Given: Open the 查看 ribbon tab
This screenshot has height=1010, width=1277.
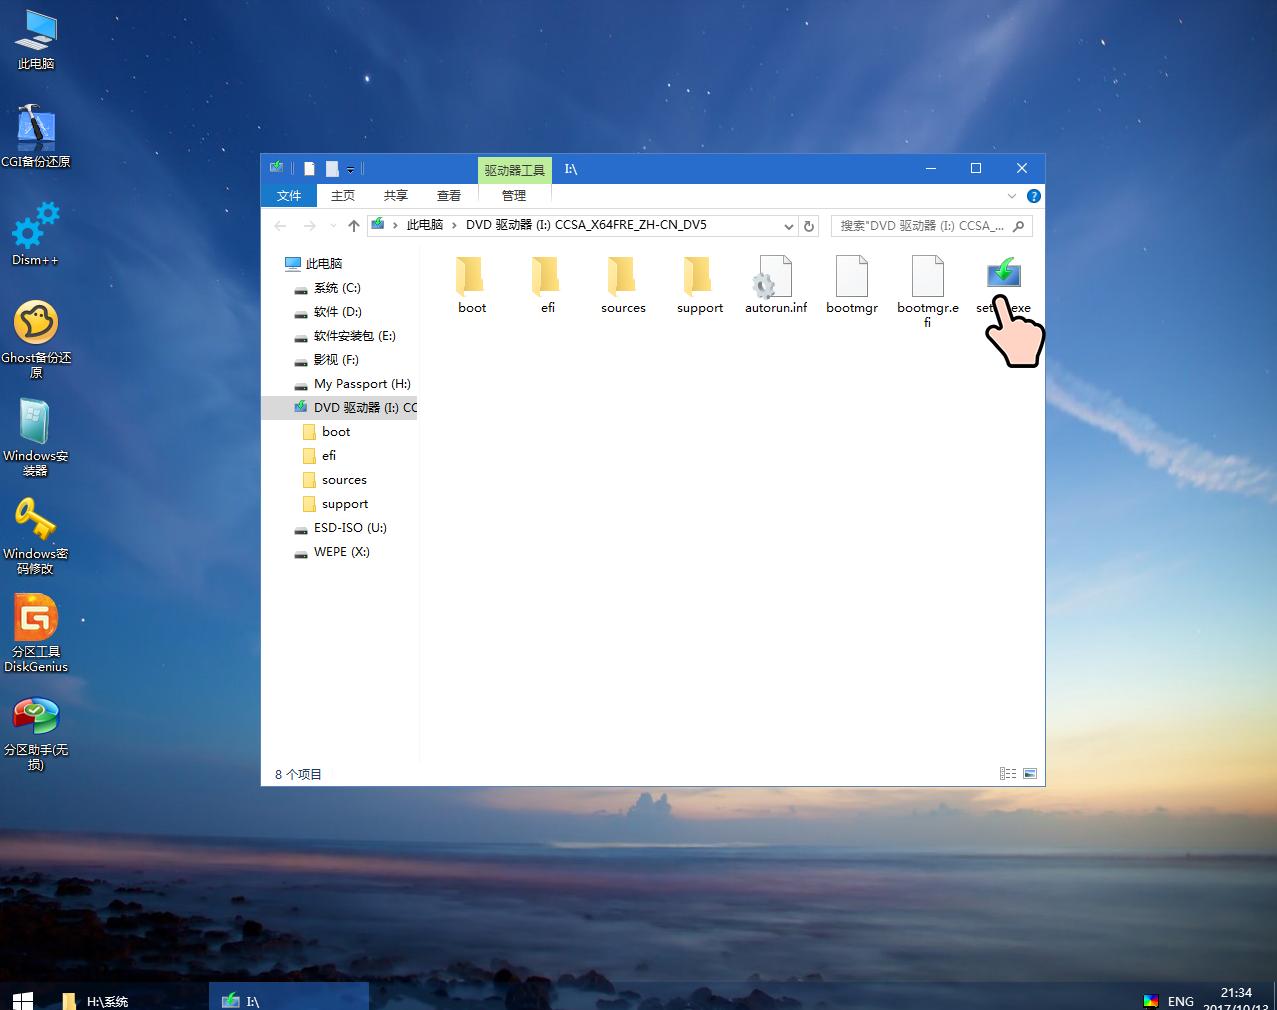Looking at the screenshot, I should 449,196.
